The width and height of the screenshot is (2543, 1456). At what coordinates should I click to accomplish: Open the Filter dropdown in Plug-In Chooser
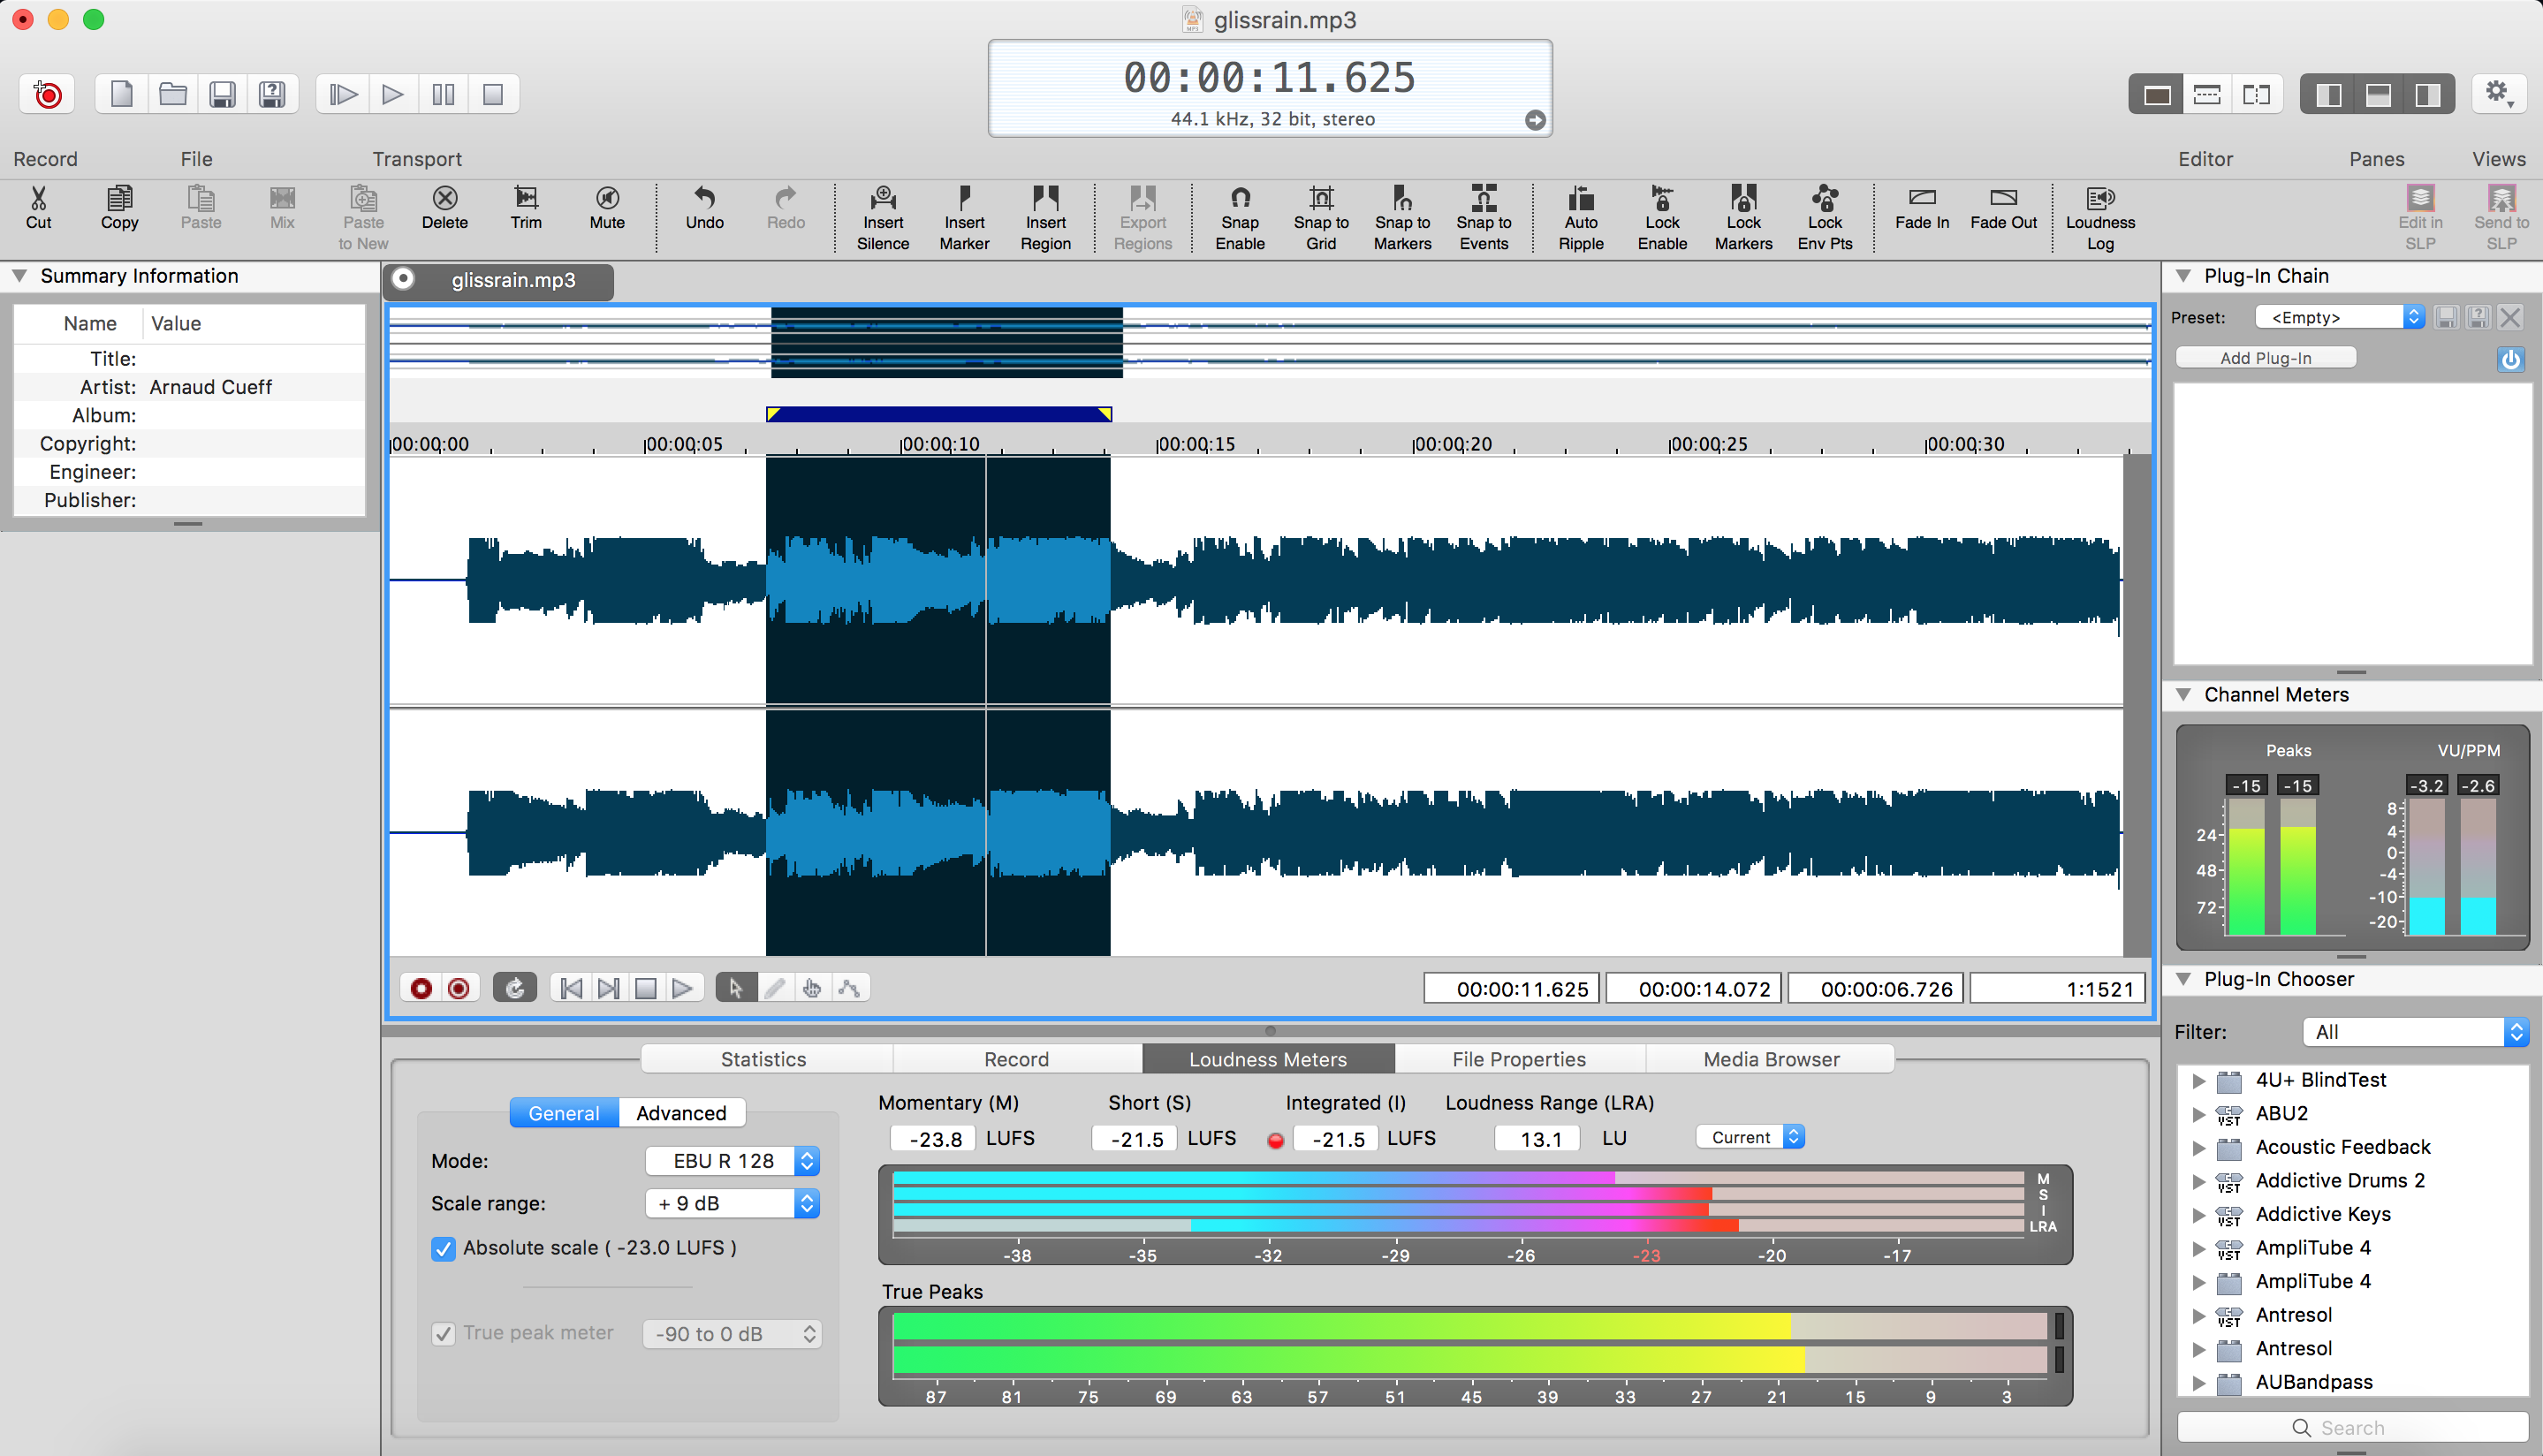(2414, 1031)
